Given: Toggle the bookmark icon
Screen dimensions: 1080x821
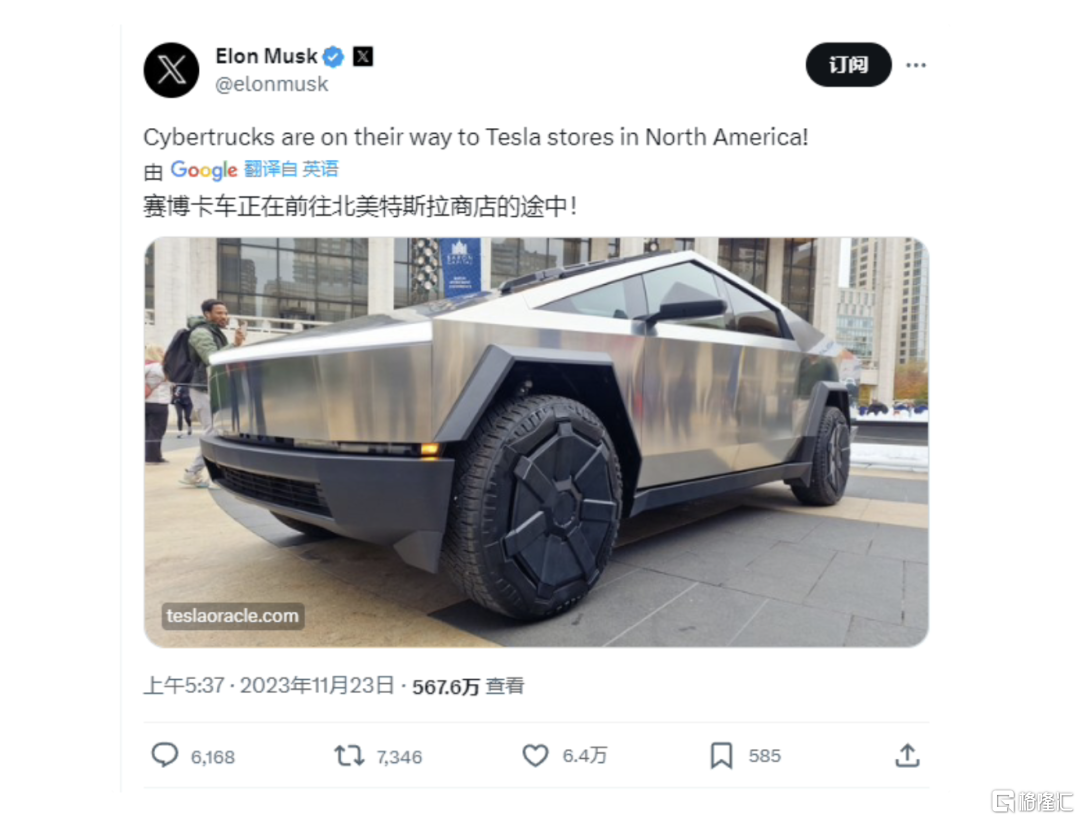Looking at the screenshot, I should point(721,756).
